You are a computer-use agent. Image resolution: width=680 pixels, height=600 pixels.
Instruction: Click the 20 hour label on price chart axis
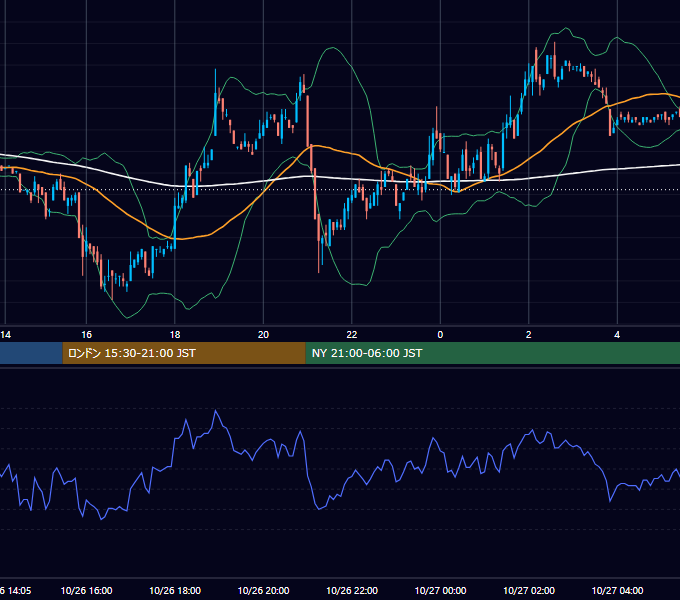point(263,335)
